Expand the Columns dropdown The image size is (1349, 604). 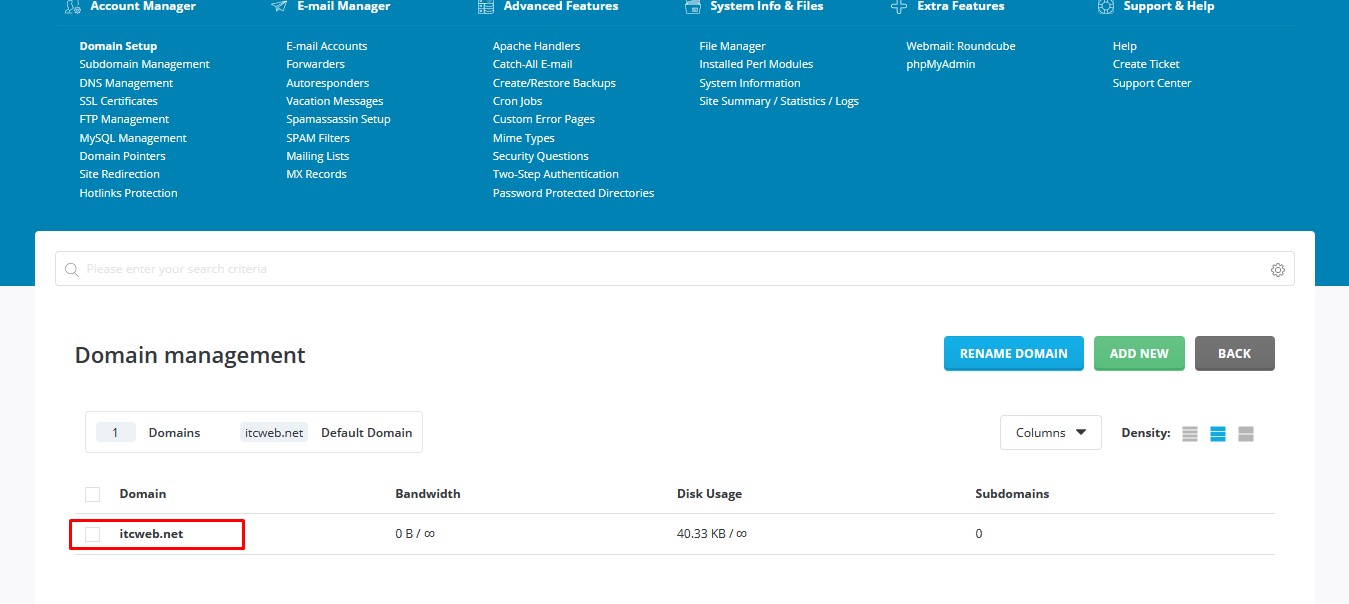pyautogui.click(x=1050, y=433)
